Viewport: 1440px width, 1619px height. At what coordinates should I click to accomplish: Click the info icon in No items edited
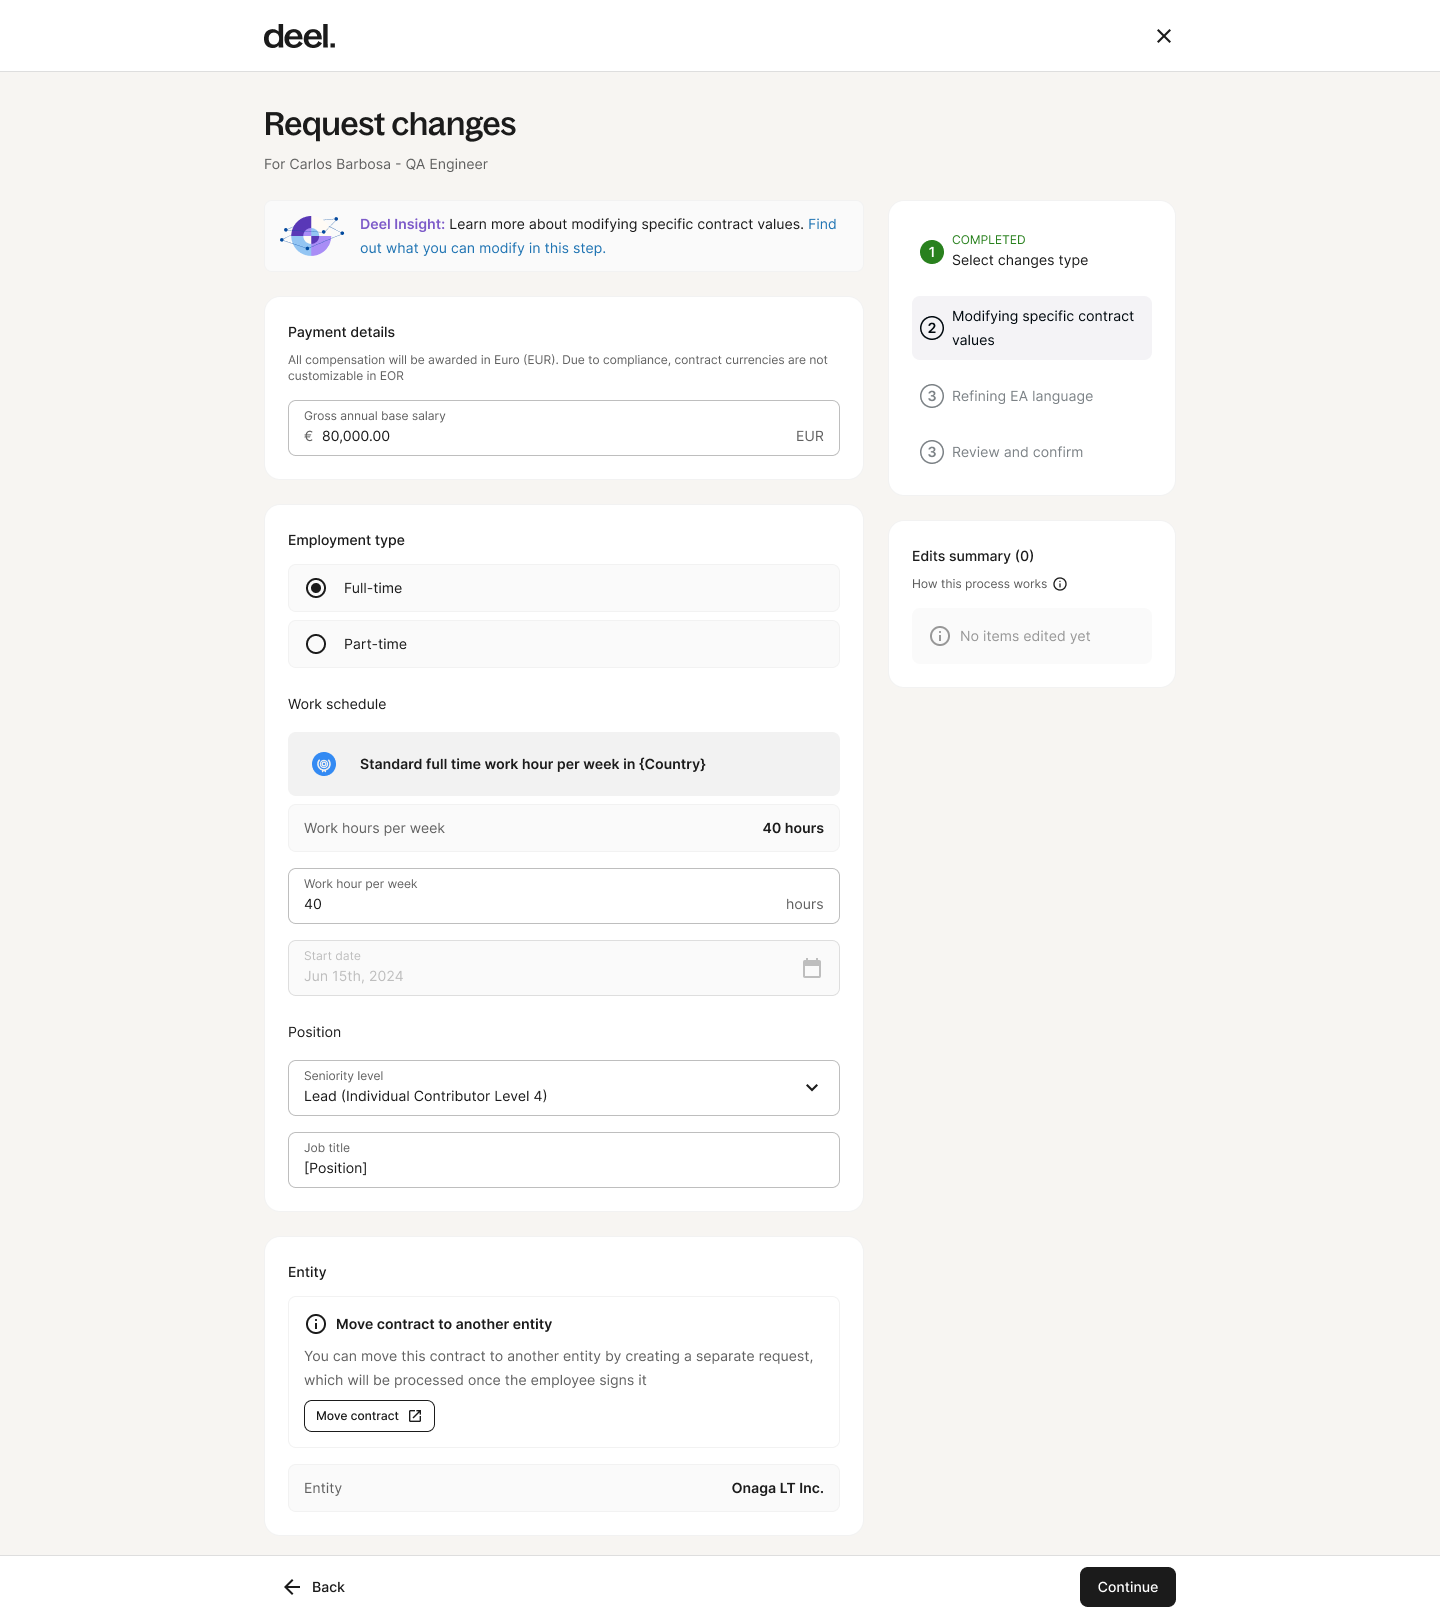tap(940, 636)
